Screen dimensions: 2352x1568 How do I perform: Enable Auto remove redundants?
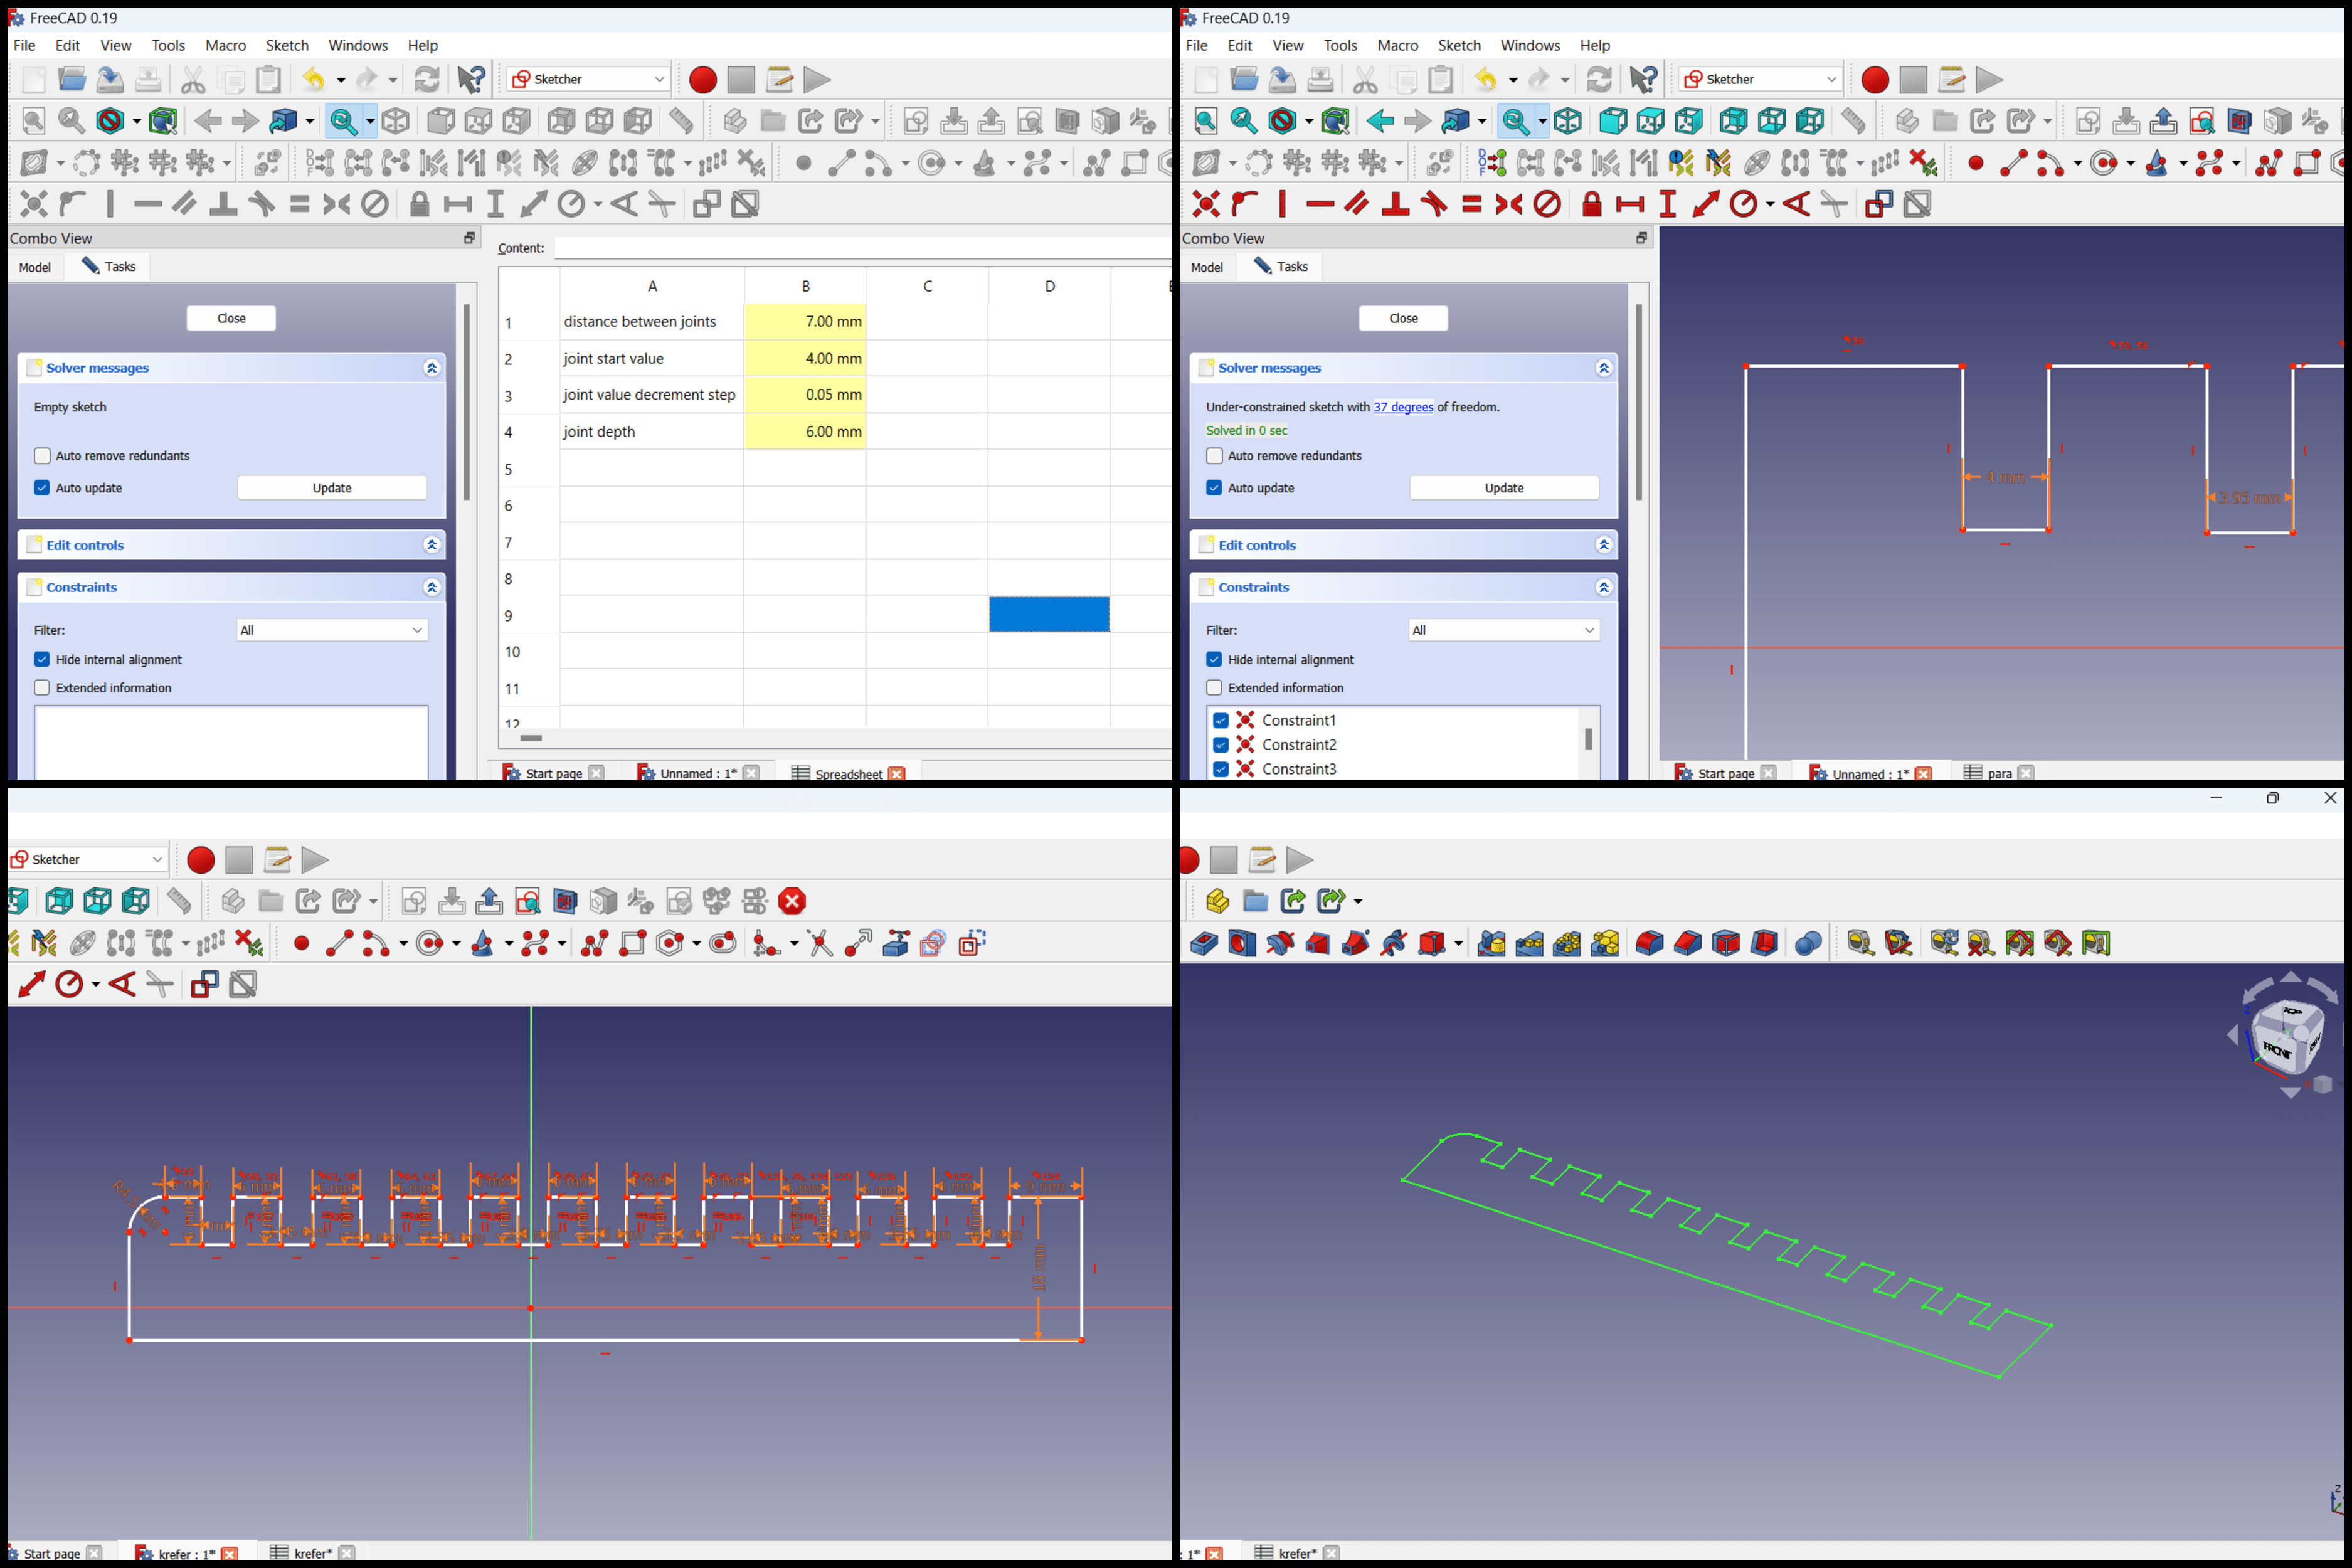point(42,455)
